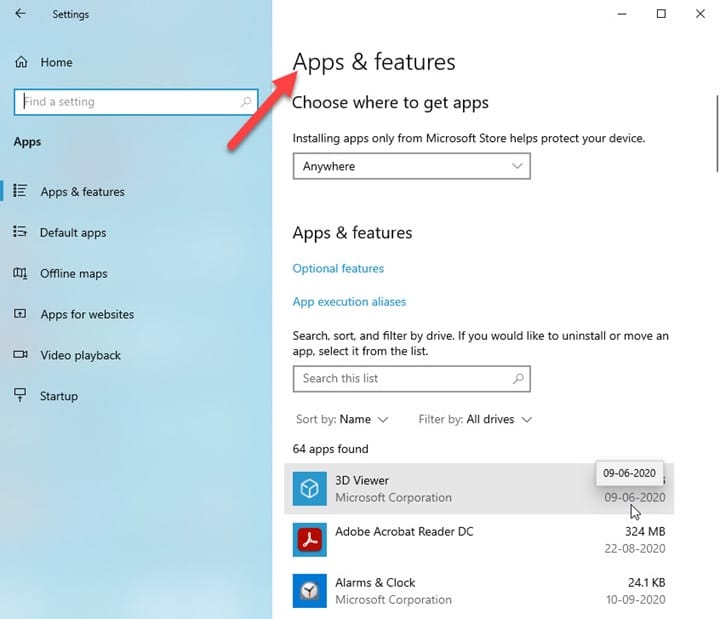Click the 64 apps found text
Viewport: 720px width, 619px height.
click(x=331, y=449)
